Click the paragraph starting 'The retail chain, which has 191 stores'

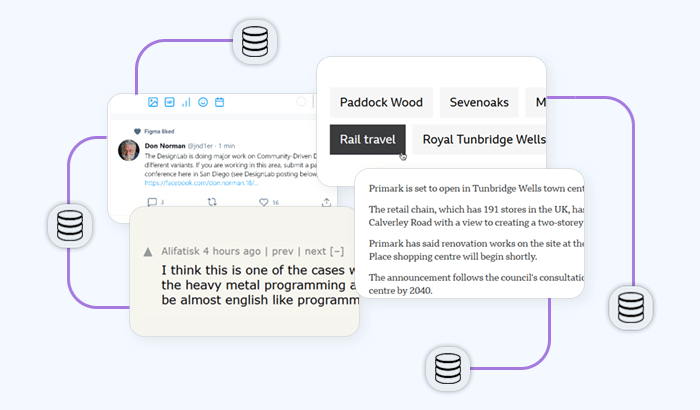[476, 216]
